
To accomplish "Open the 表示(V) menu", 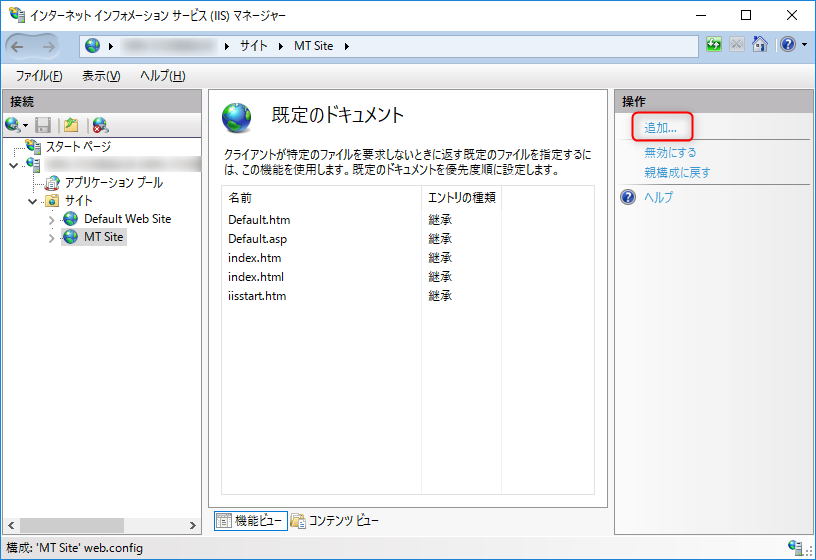I will click(100, 76).
